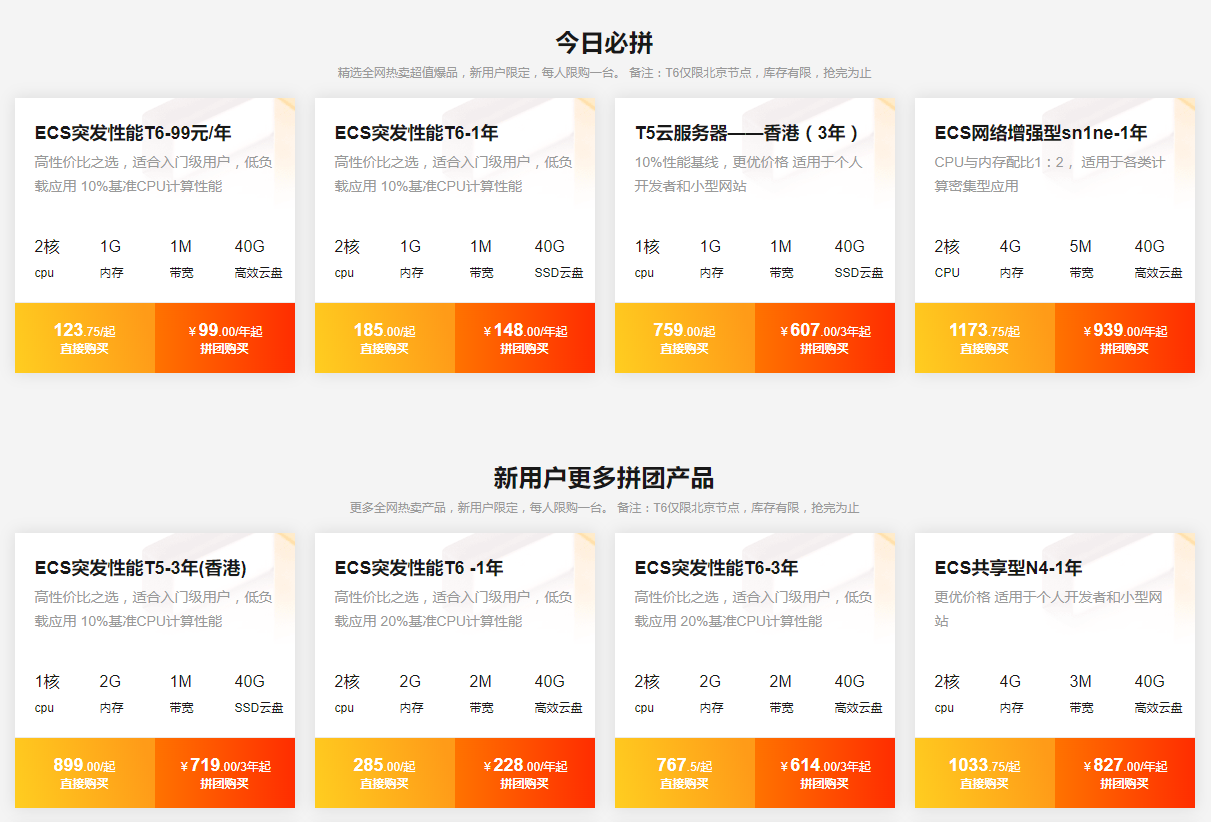Viewport: 1211px width, 822px height.
Task: Open T5云服务器——香港（3年）card title
Action: (748, 133)
